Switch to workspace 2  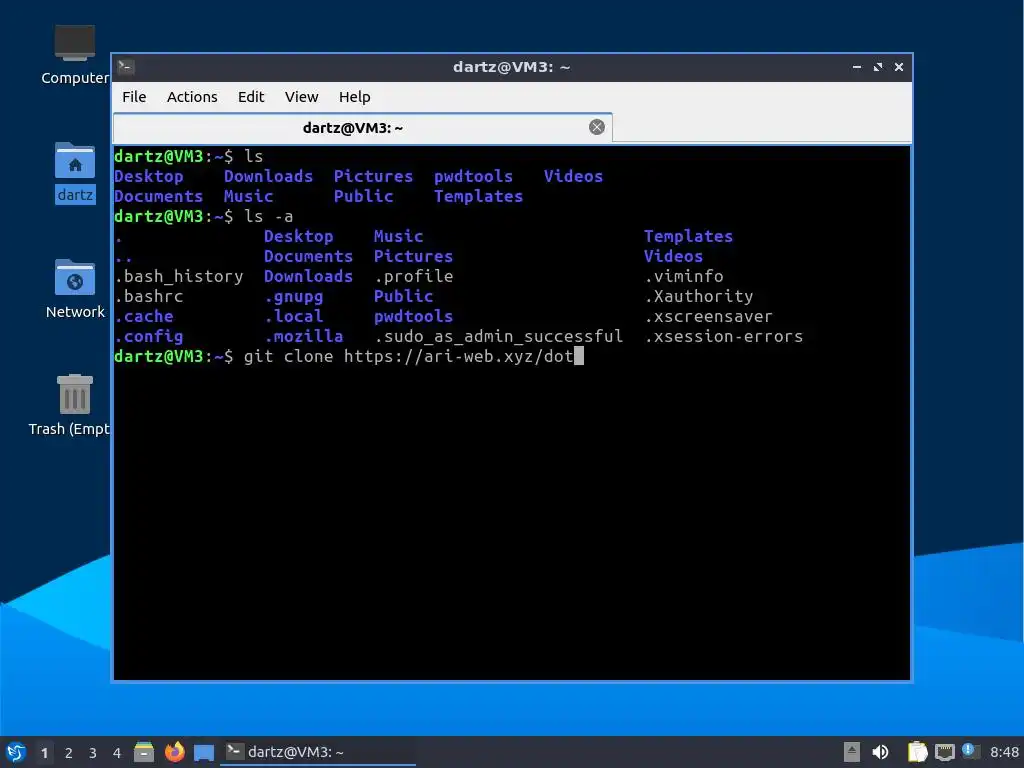click(69, 753)
